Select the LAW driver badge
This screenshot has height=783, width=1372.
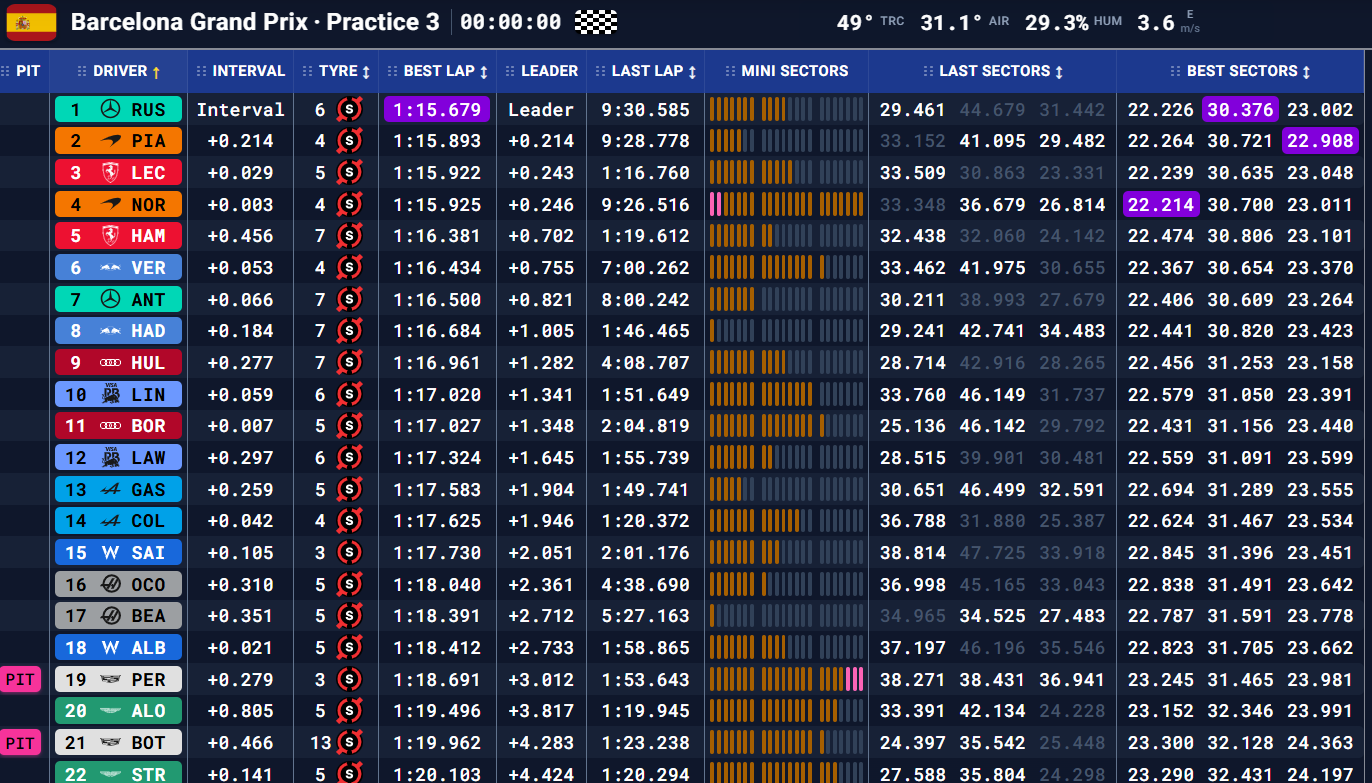click(118, 458)
